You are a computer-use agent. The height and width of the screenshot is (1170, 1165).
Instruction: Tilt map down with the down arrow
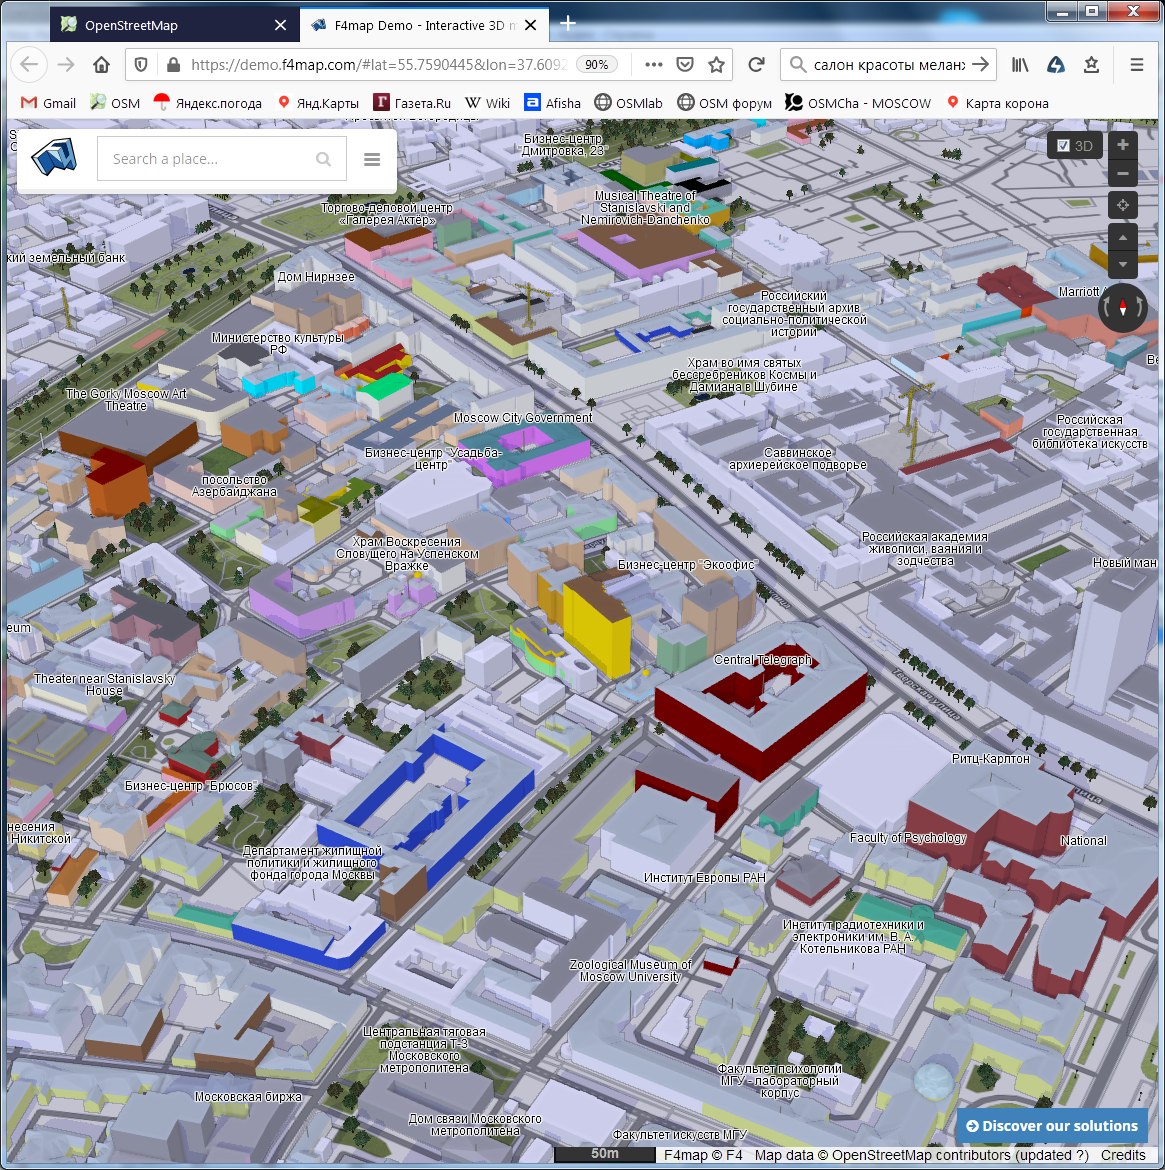click(1122, 264)
